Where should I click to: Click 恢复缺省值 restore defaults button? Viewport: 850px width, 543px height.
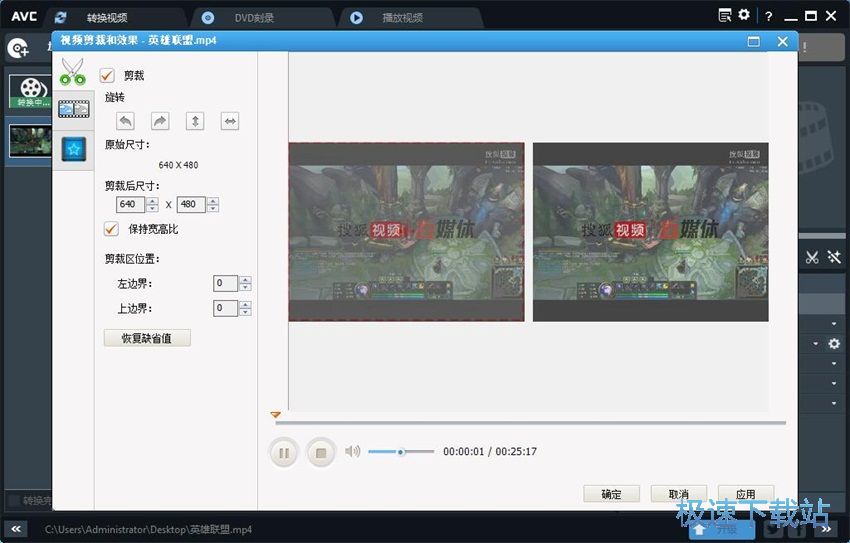click(x=147, y=338)
